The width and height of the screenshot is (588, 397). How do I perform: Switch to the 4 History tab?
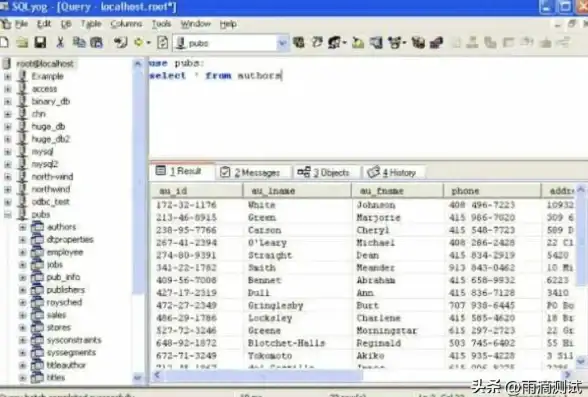click(394, 172)
